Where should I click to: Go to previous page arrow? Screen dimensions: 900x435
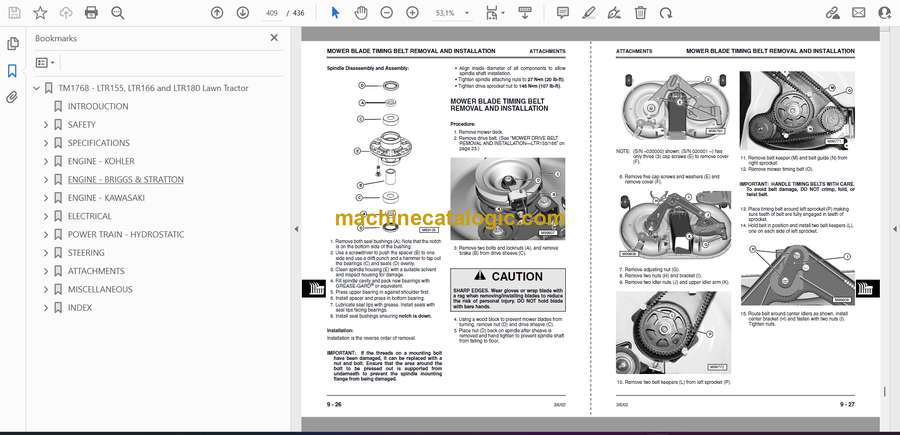coord(217,13)
